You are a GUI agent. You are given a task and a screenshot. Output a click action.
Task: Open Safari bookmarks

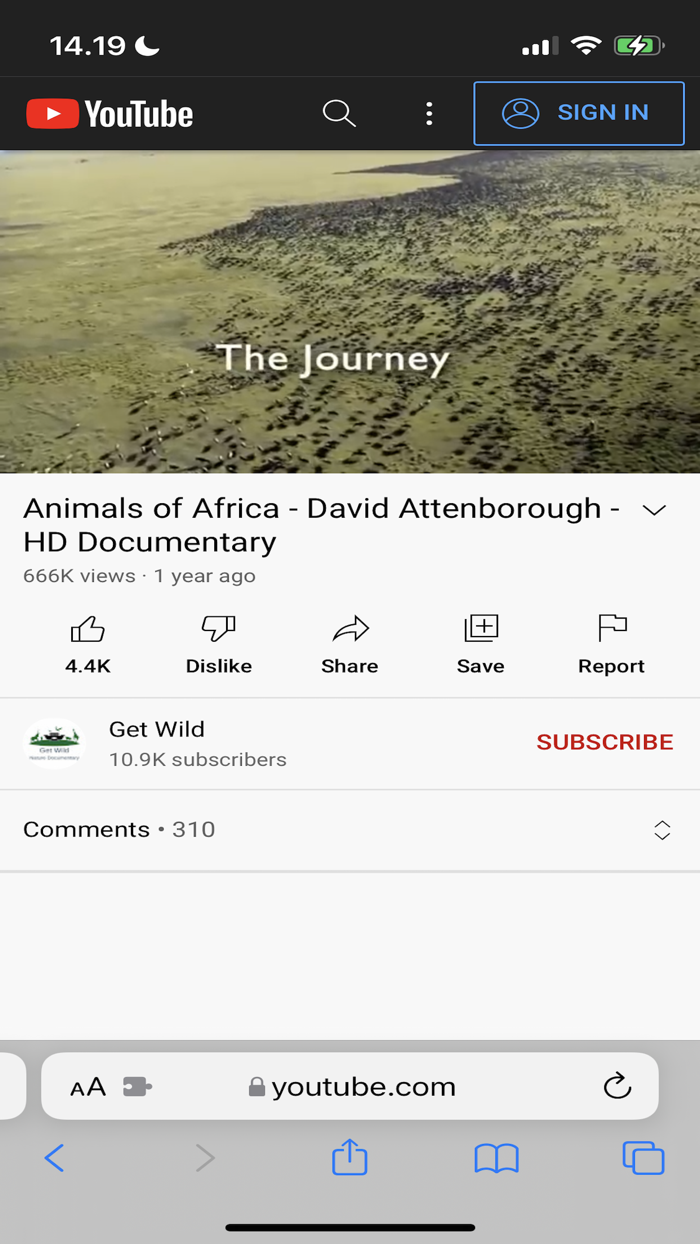496,1157
